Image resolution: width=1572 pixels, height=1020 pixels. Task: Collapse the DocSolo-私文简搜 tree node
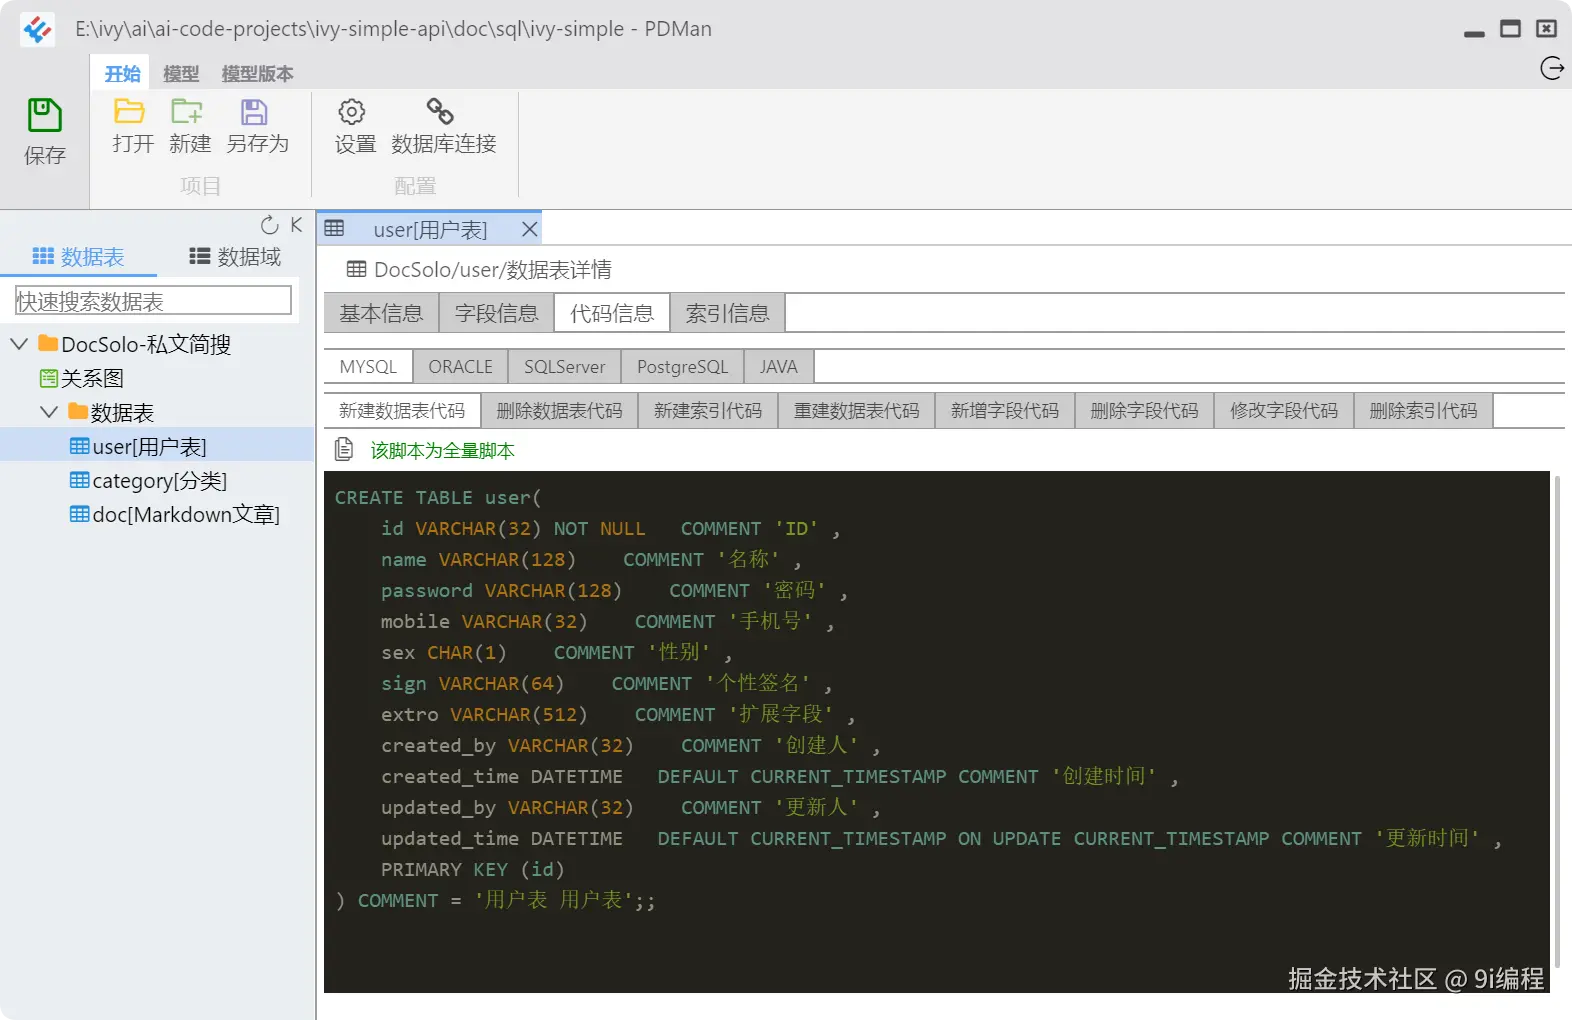tap(19, 344)
